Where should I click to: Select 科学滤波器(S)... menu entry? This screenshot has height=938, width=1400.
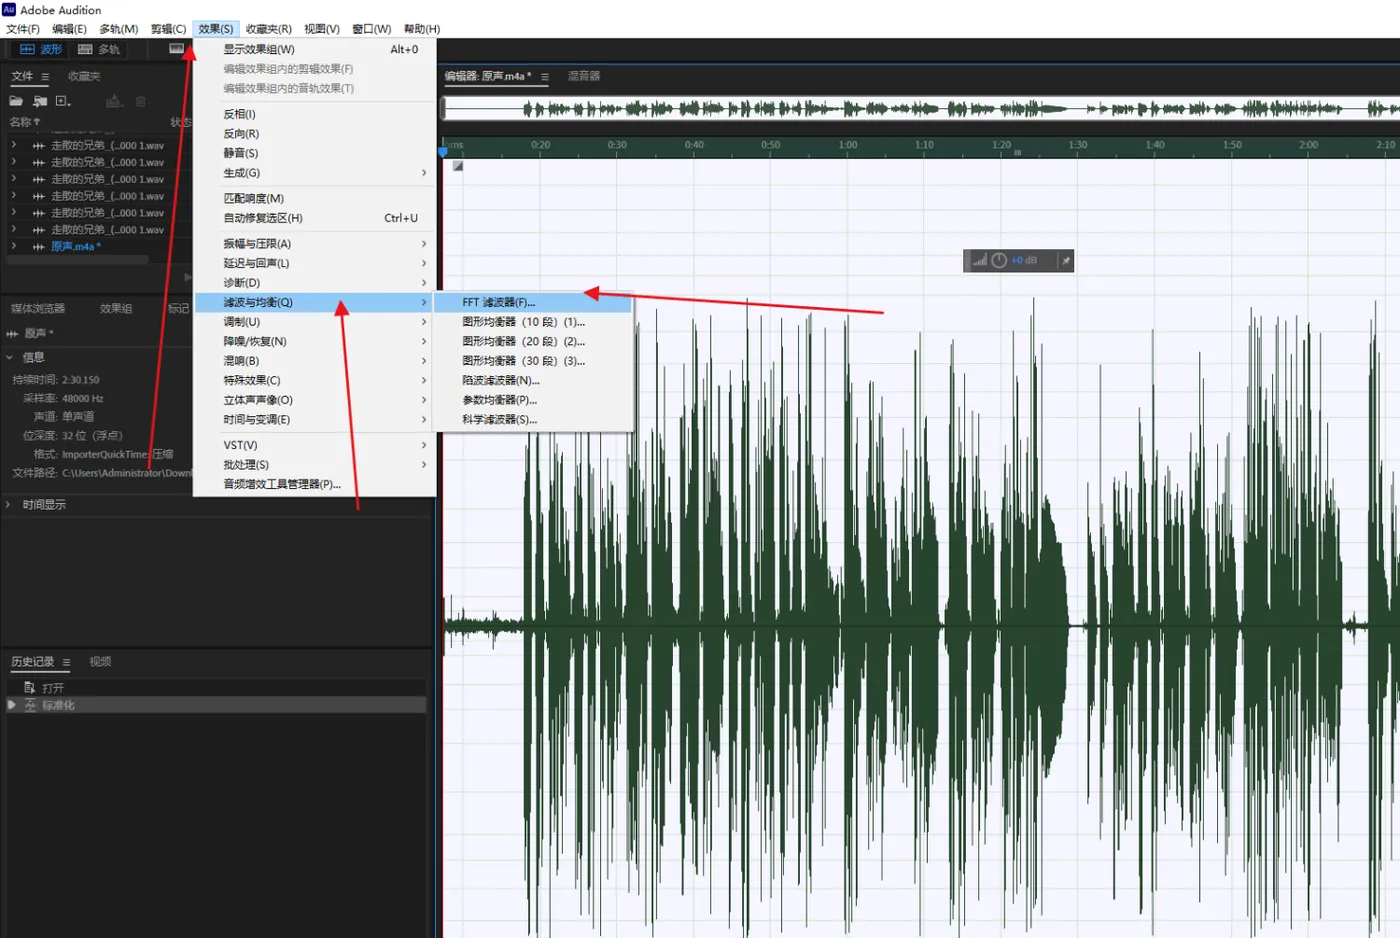pos(533,420)
